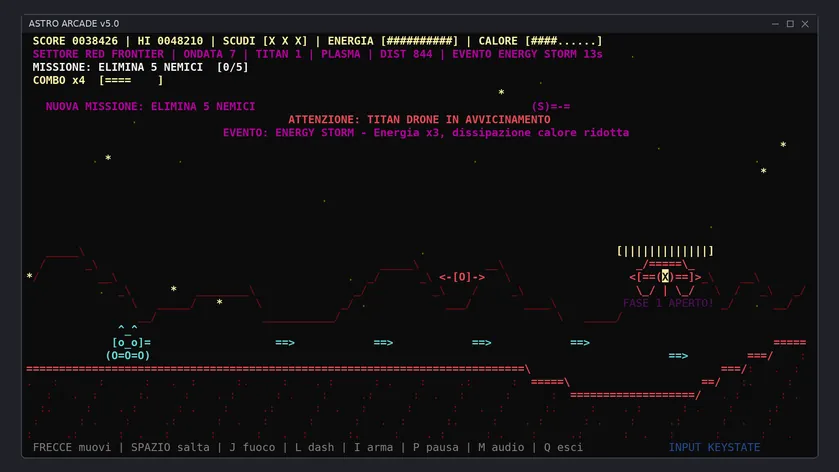Click the PLASMA weapon indicator

click(x=340, y=54)
